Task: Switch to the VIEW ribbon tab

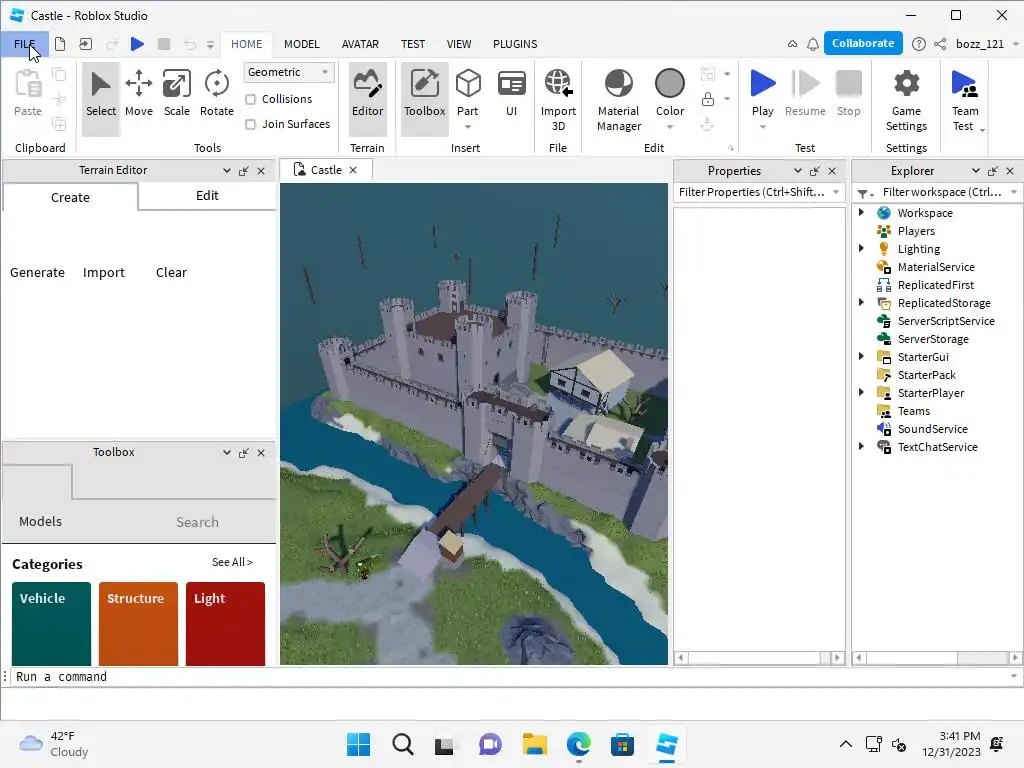Action: 458,44
